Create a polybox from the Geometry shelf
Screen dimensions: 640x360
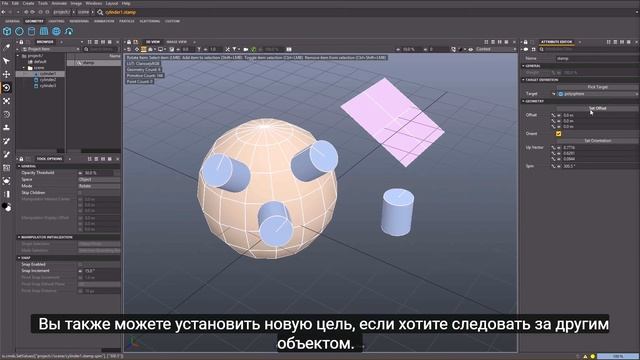(x=7, y=31)
